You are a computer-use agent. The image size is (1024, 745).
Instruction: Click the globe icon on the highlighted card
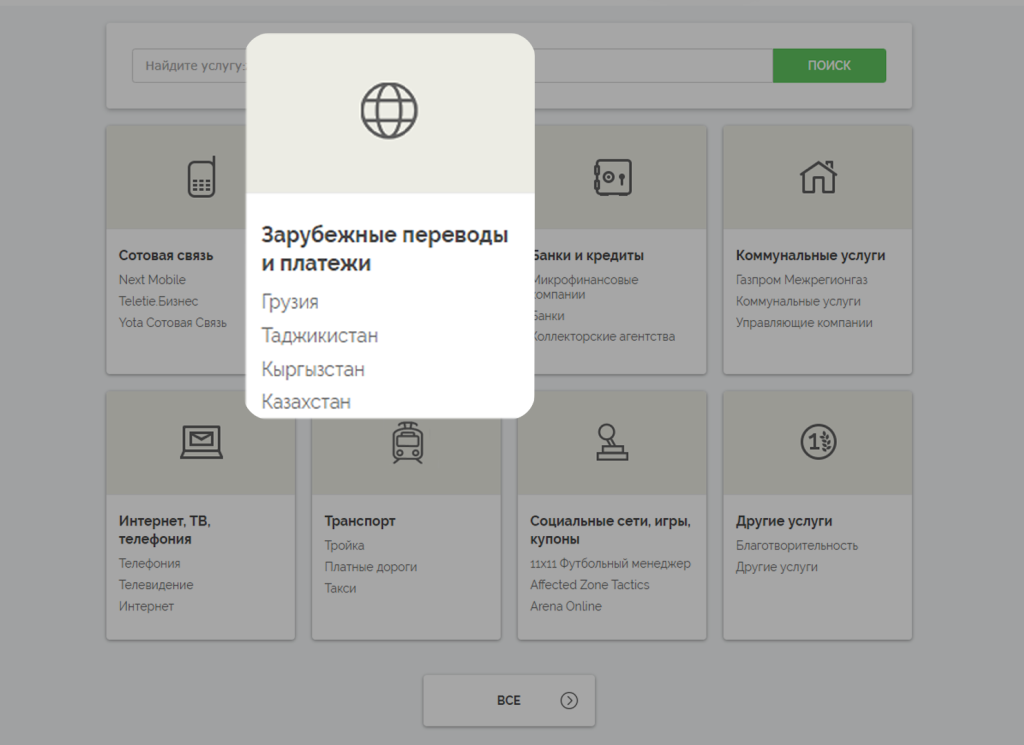click(389, 110)
